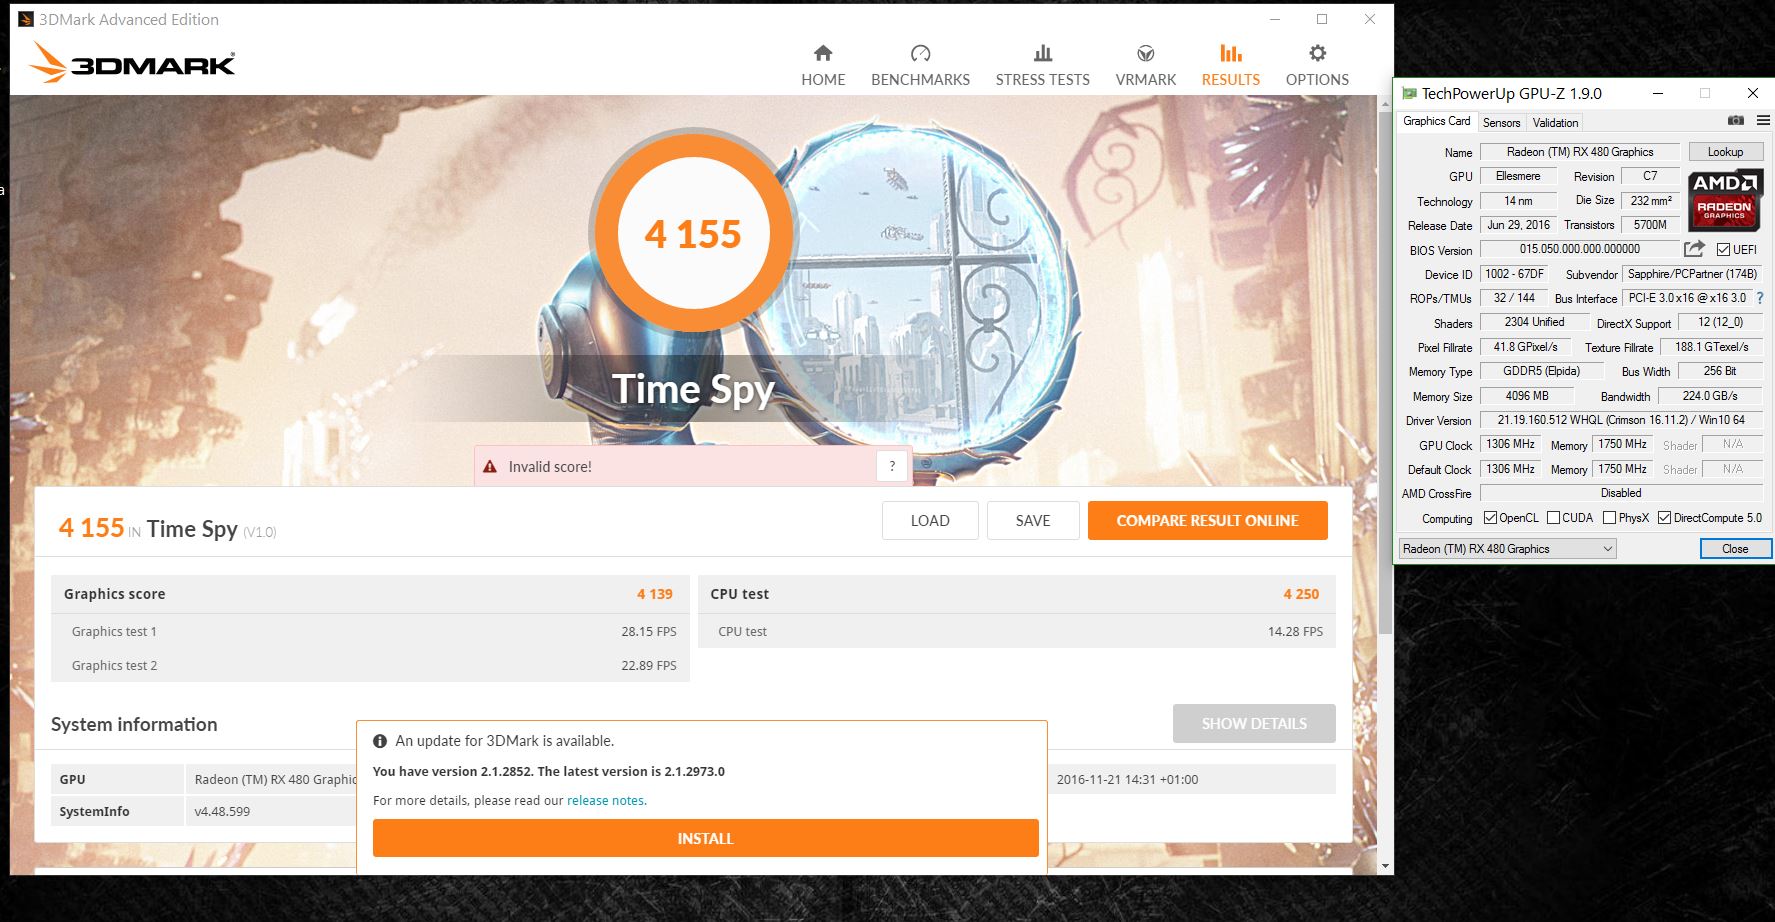Click the Memory Type GDDR5 (Elpida) field
Viewport: 1775px width, 922px height.
tap(1541, 371)
